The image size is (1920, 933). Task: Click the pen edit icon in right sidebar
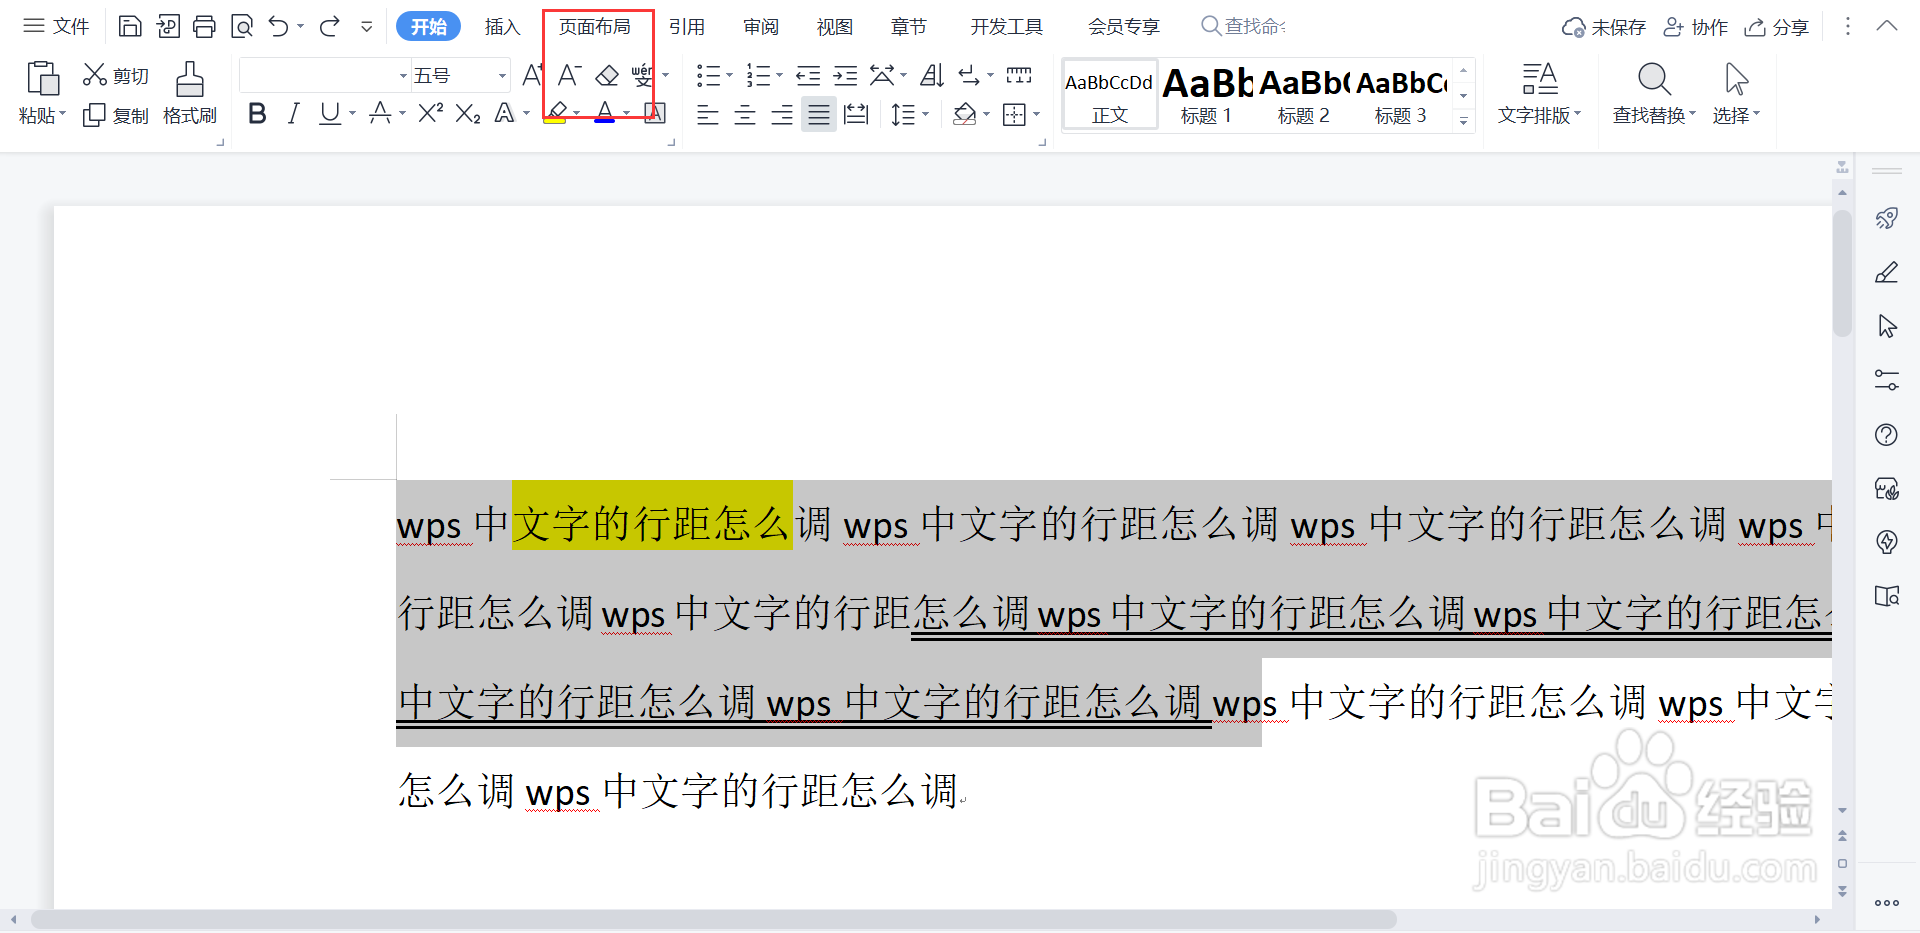[x=1887, y=272]
